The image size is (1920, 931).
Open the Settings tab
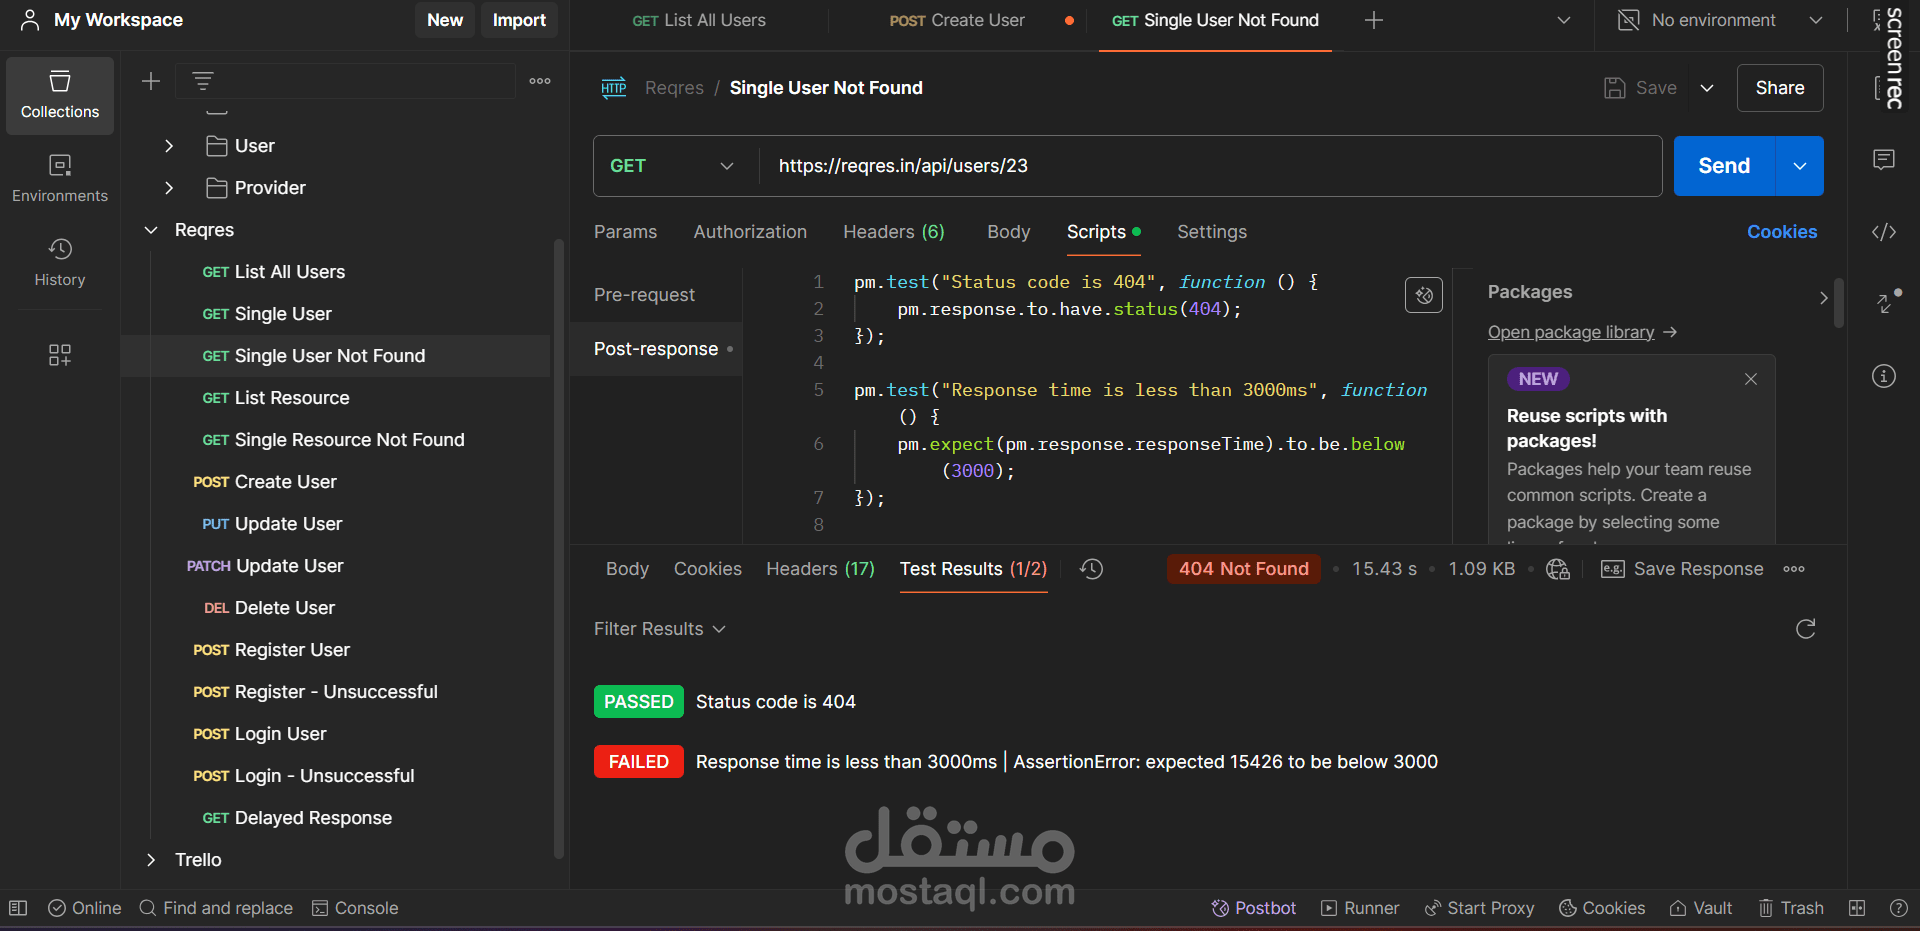tap(1212, 232)
